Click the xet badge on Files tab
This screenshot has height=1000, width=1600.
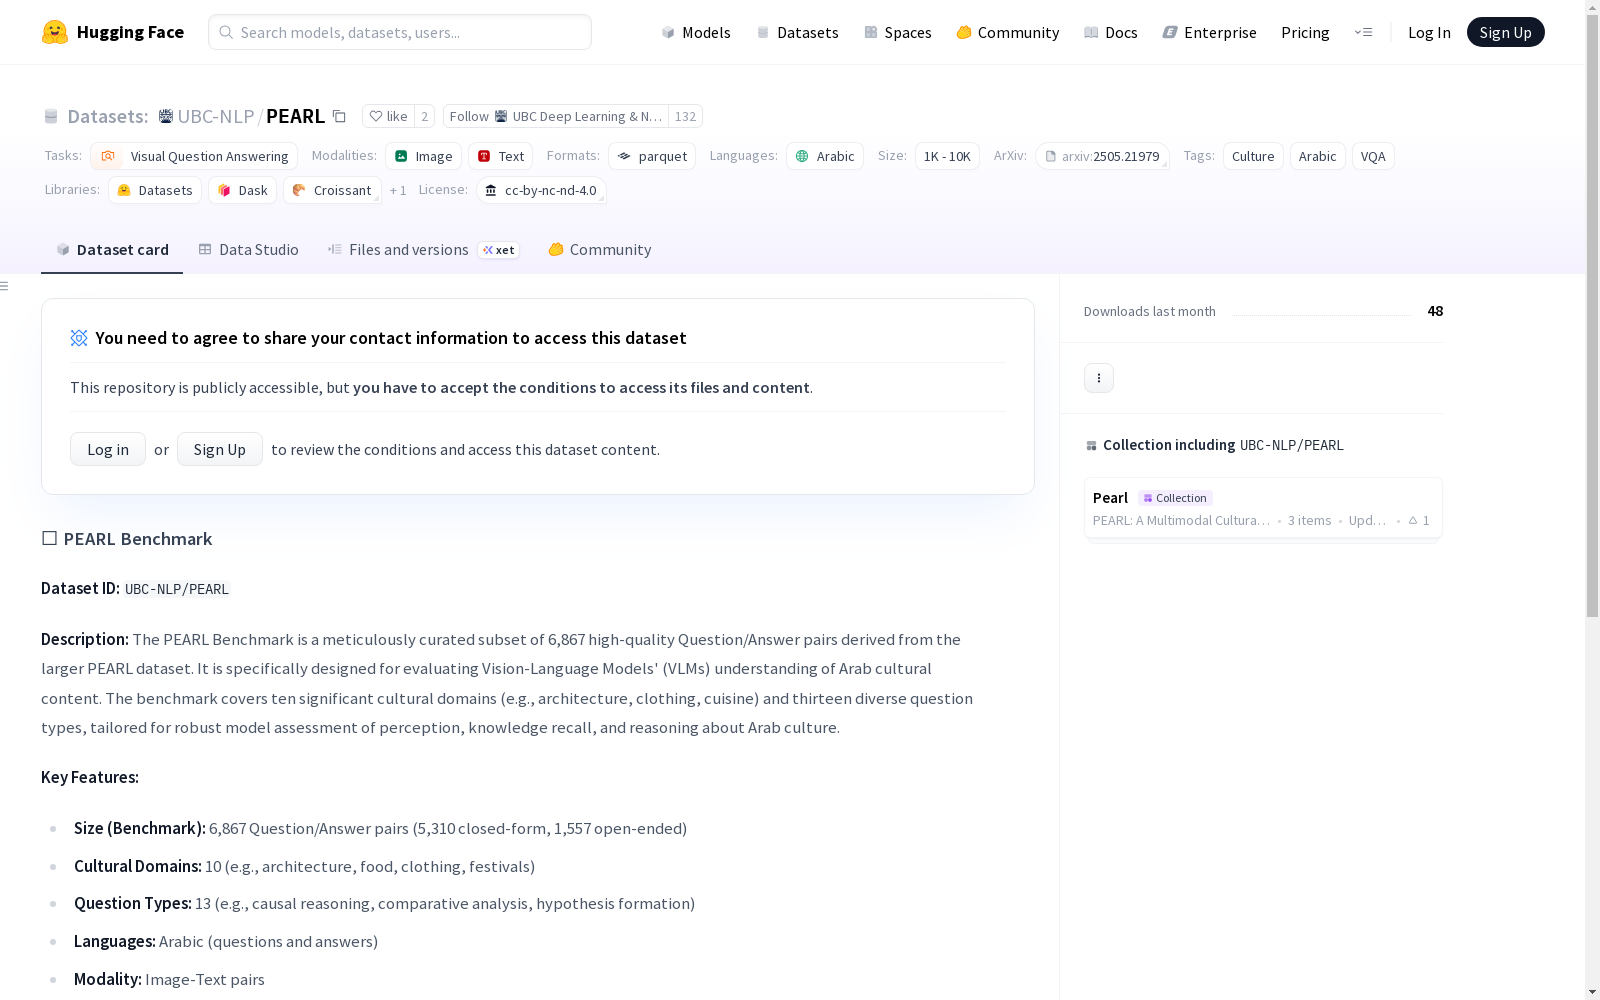click(x=499, y=250)
